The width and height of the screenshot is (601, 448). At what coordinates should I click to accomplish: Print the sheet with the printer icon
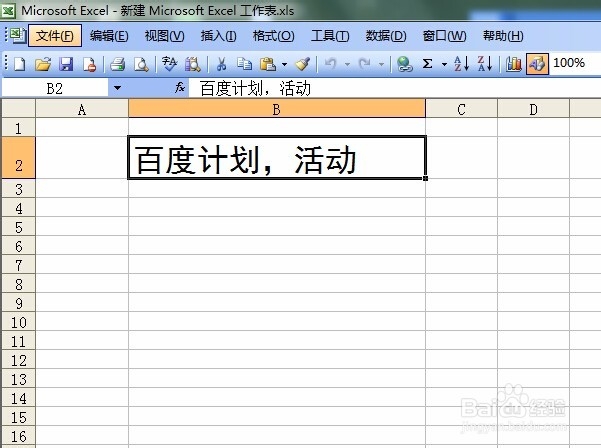(x=118, y=64)
